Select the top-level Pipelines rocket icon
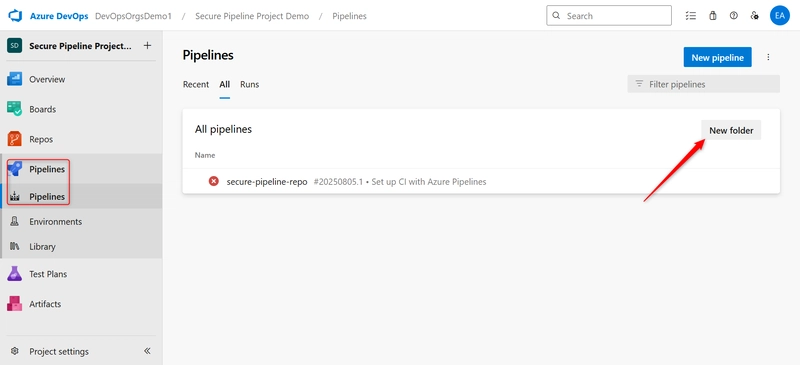The image size is (800, 365). 14,169
